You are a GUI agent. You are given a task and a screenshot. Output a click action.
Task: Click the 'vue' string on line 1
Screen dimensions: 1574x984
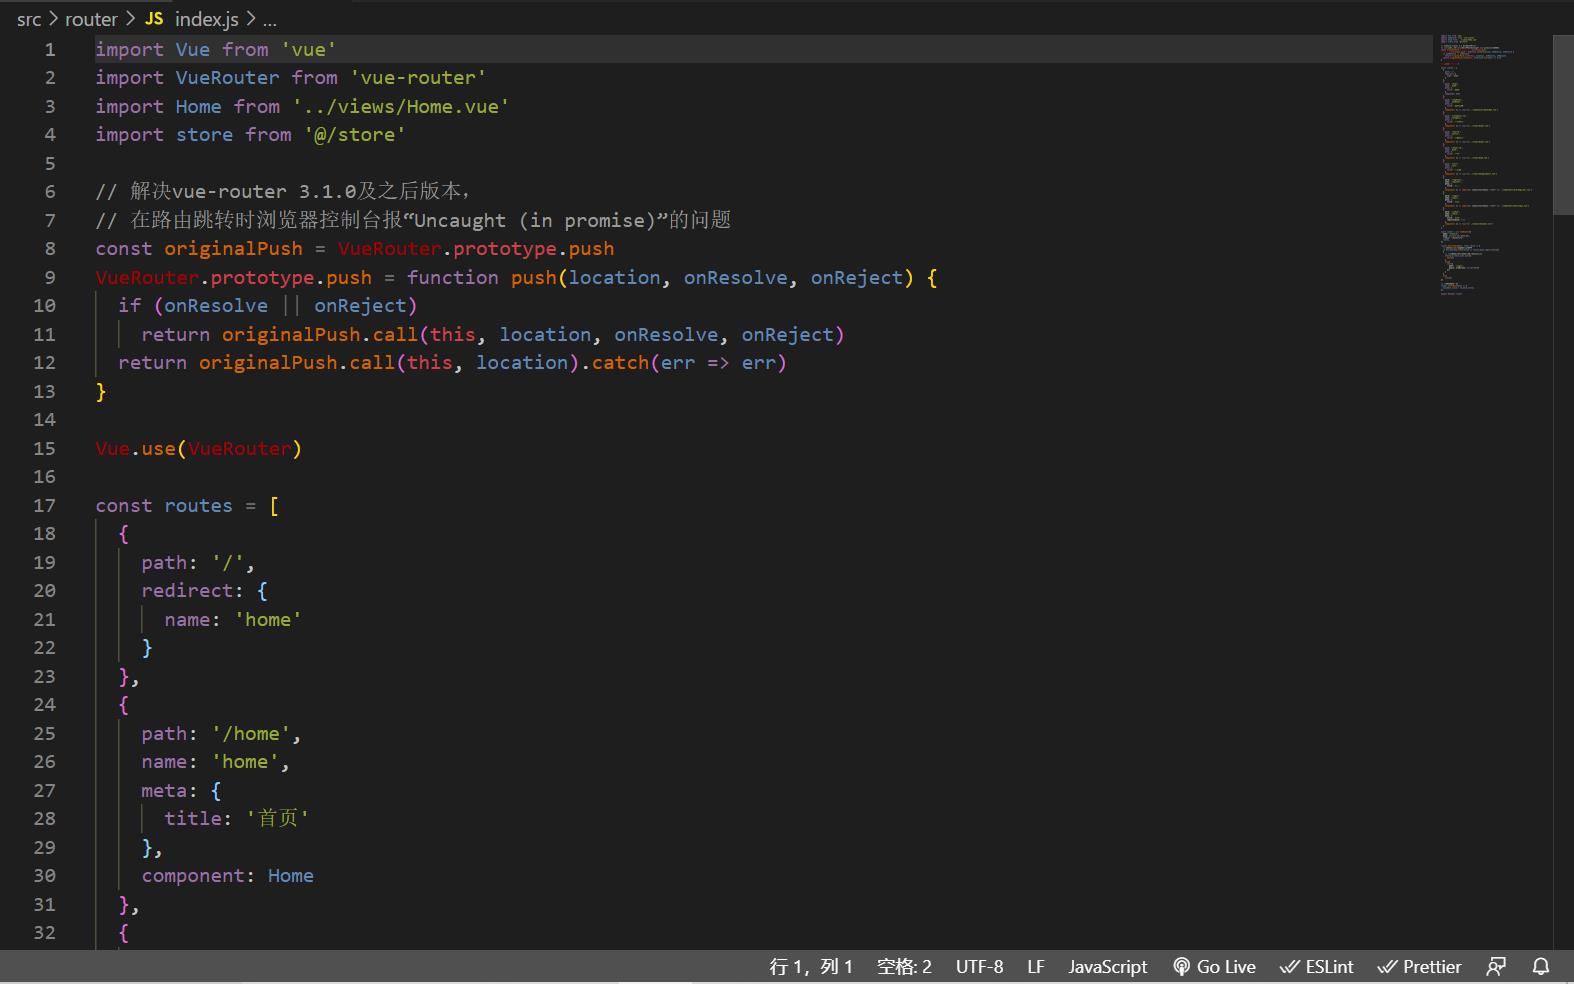pos(308,49)
